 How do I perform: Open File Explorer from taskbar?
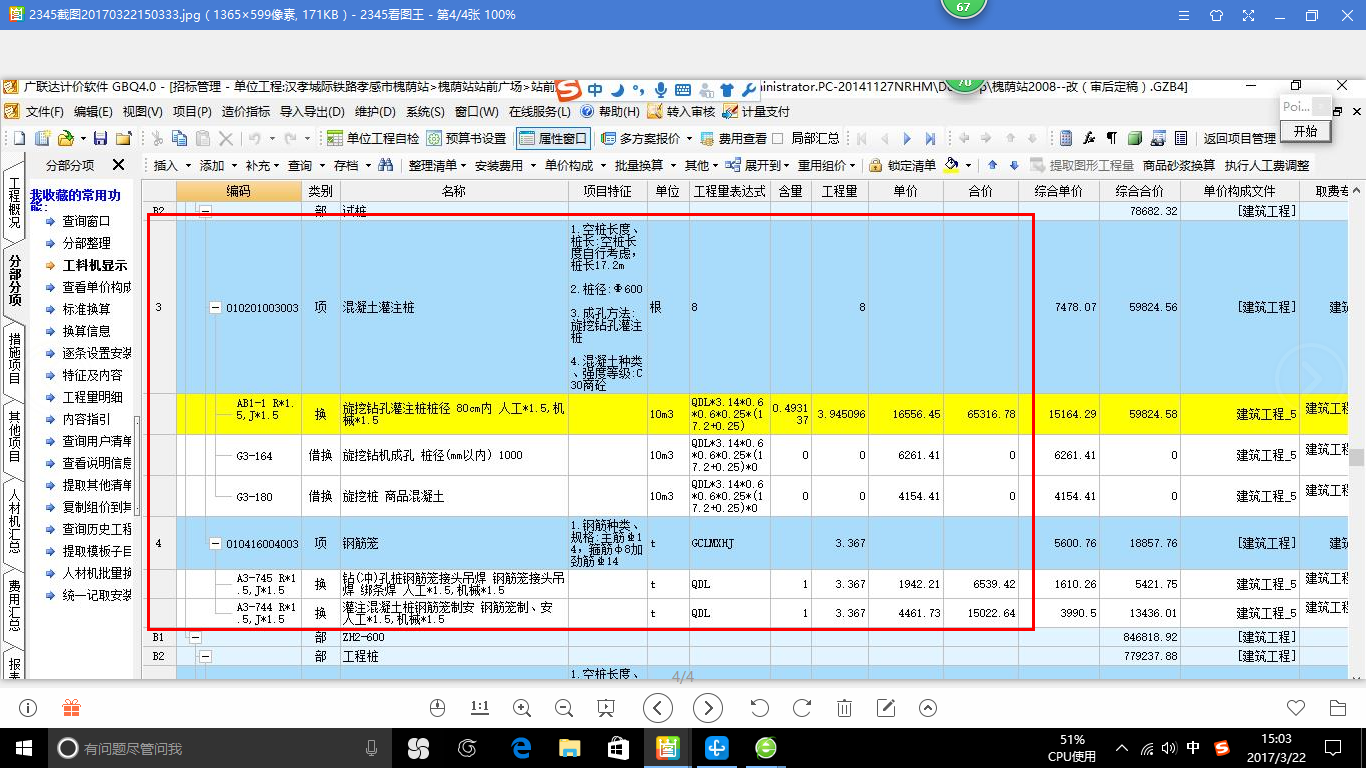569,747
